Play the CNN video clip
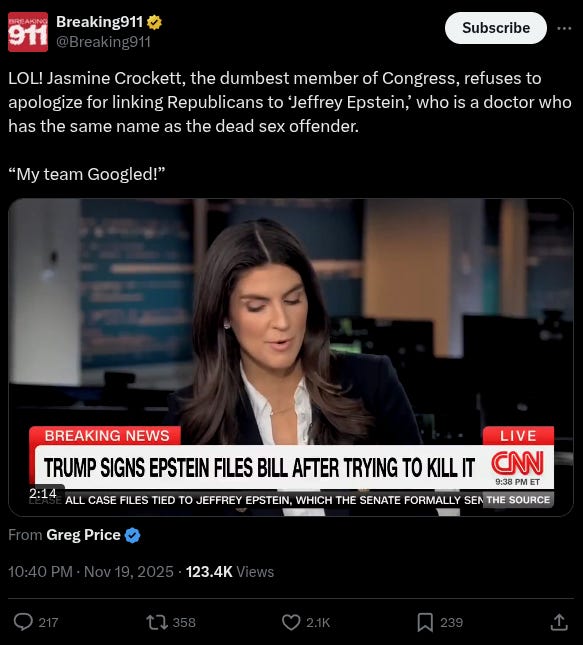Viewport: 583px width, 645px height. coord(291,357)
